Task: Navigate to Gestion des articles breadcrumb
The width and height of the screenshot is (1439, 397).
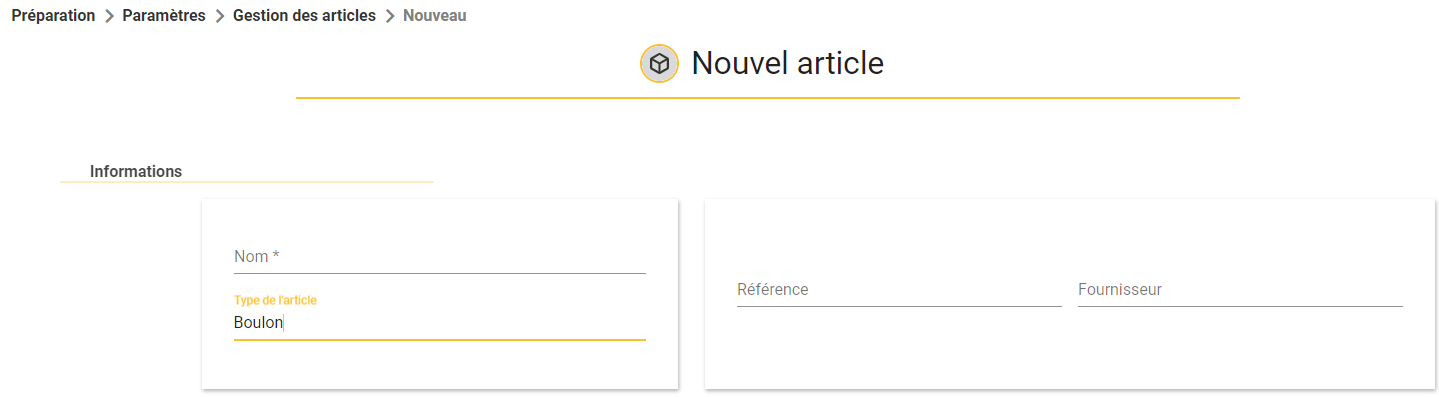Action: click(304, 16)
